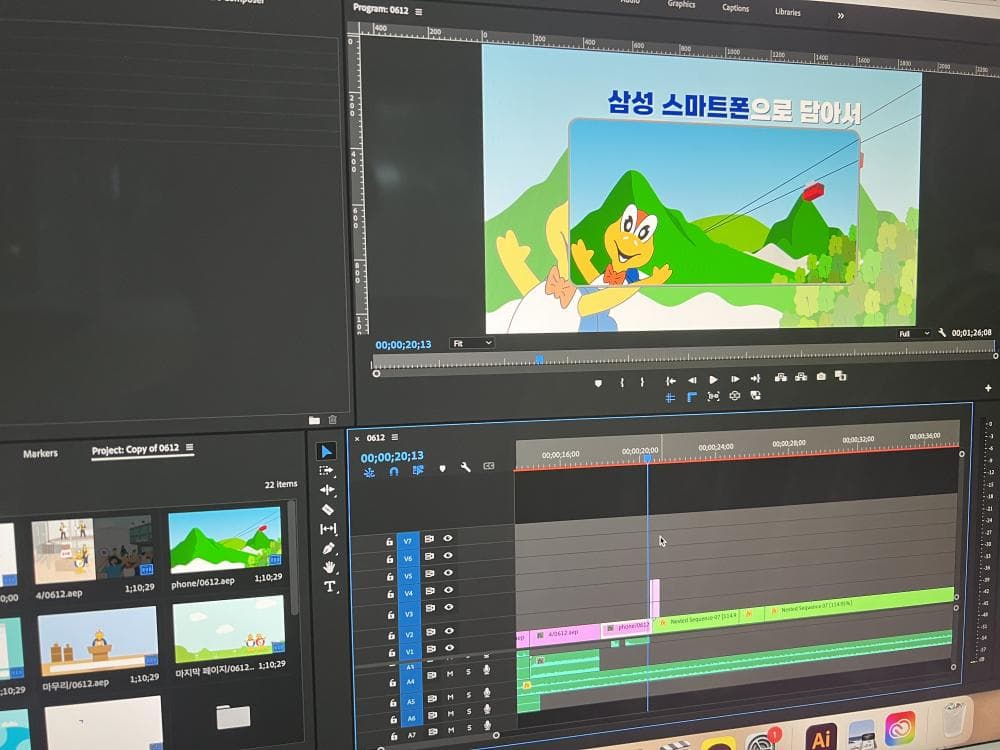Enable voice-over record on track A6
Screen dimensions: 1000x750
487,709
